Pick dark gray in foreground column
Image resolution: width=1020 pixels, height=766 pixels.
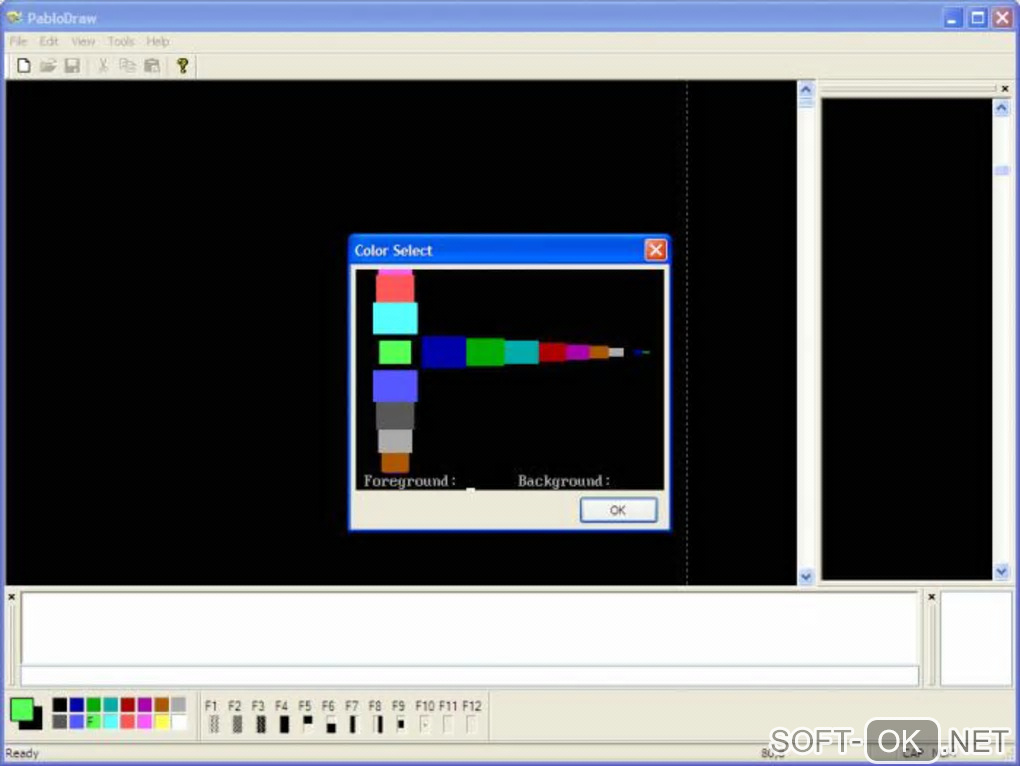pyautogui.click(x=395, y=416)
